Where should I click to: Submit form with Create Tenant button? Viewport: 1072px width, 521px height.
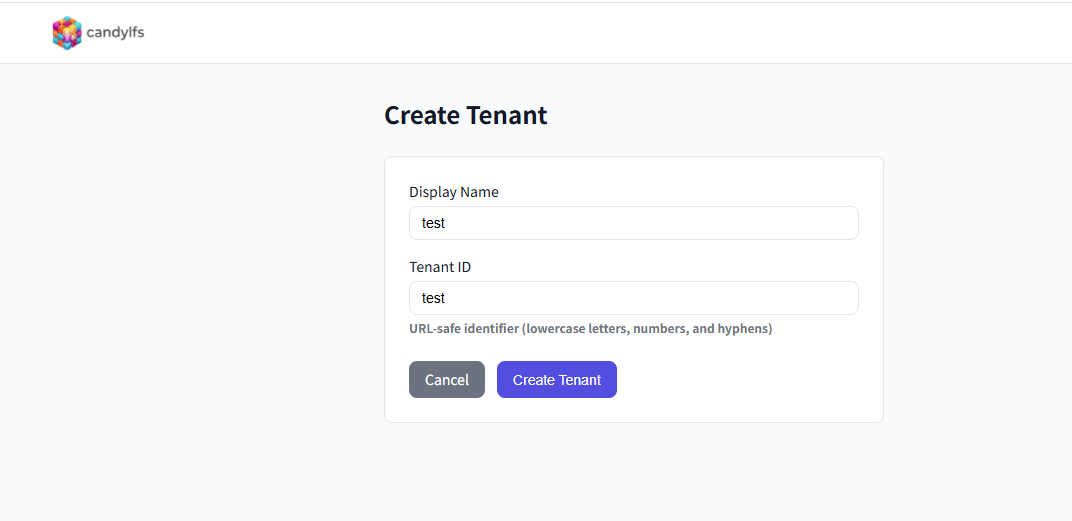pos(556,380)
